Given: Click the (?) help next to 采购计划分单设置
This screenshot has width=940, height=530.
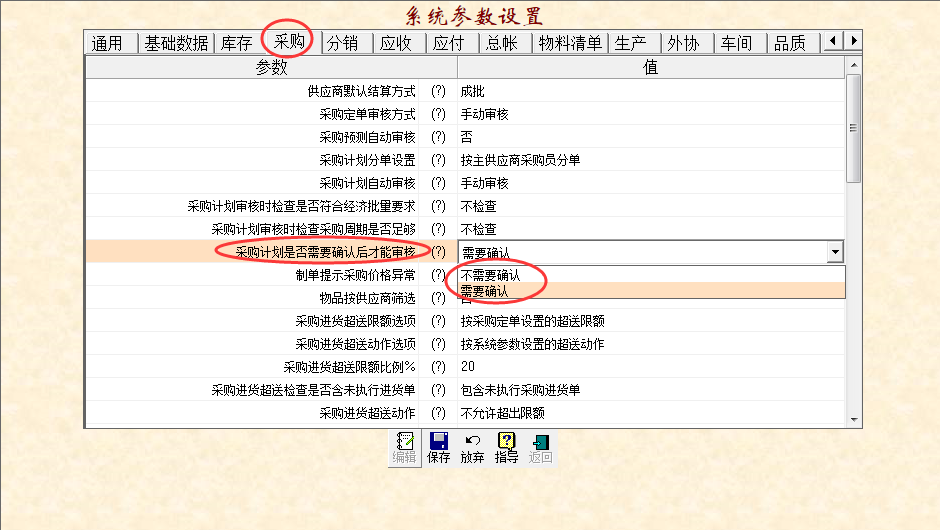Looking at the screenshot, I should coord(438,160).
